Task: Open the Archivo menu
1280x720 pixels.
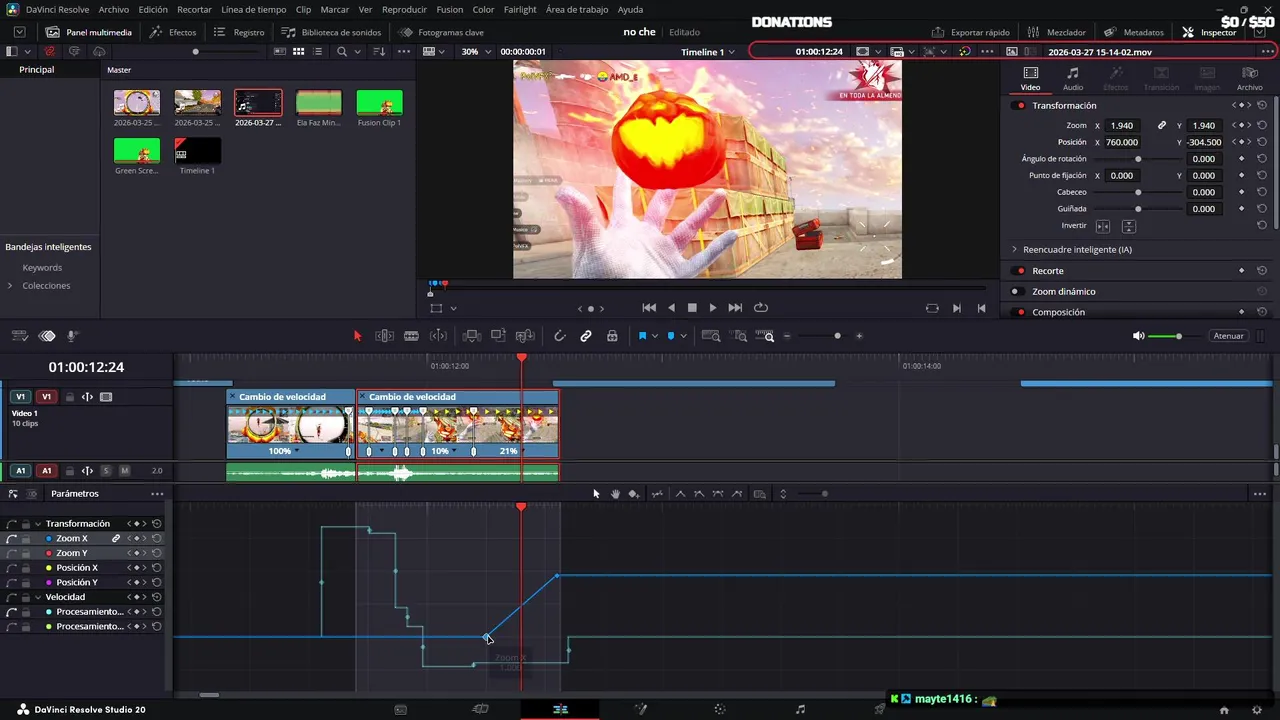Action: [x=113, y=9]
